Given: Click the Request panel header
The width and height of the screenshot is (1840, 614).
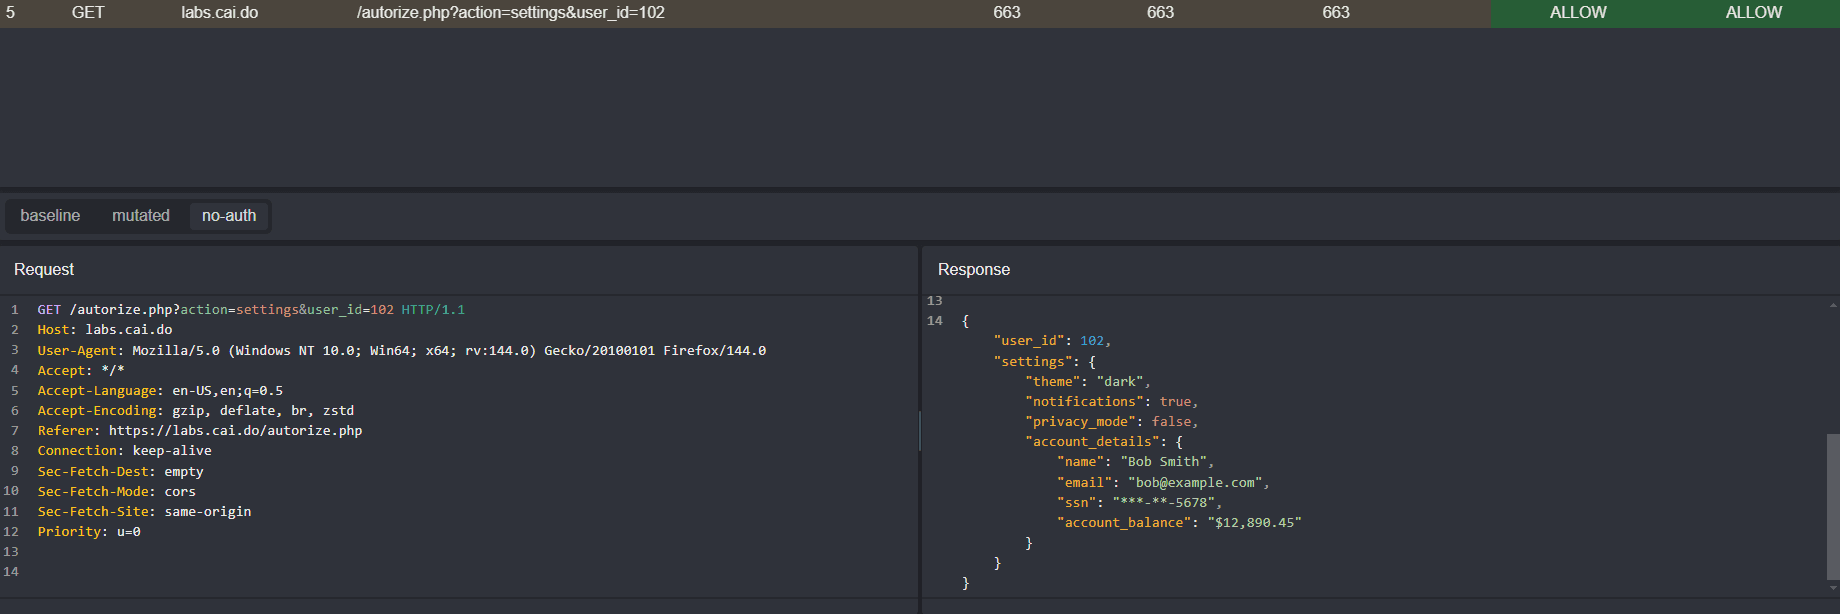Looking at the screenshot, I should point(44,270).
